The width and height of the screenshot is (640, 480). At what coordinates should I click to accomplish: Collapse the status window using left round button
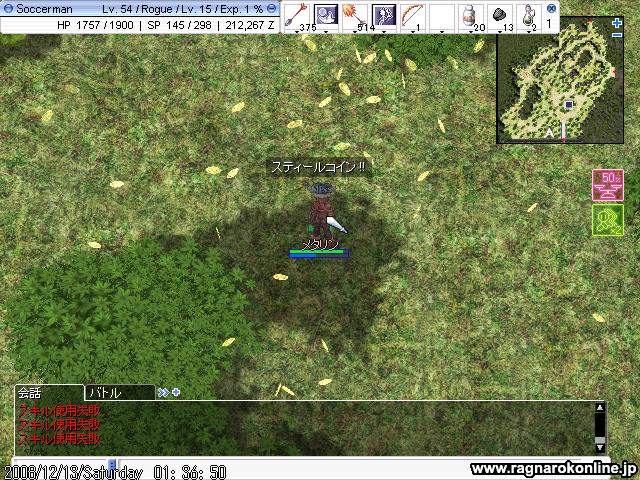point(8,8)
